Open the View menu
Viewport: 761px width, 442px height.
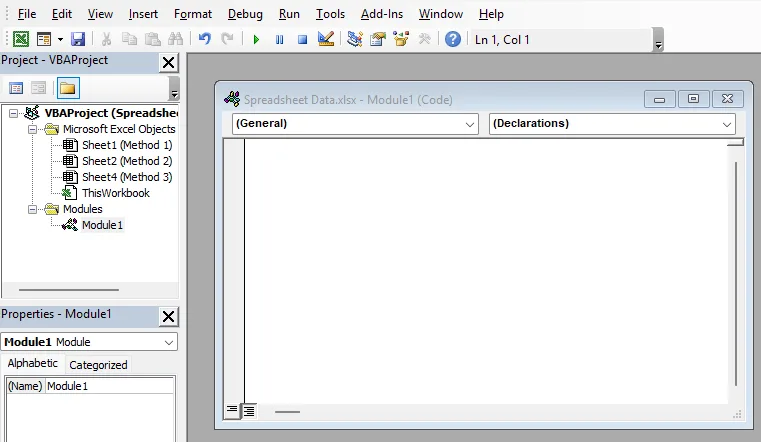coord(100,14)
